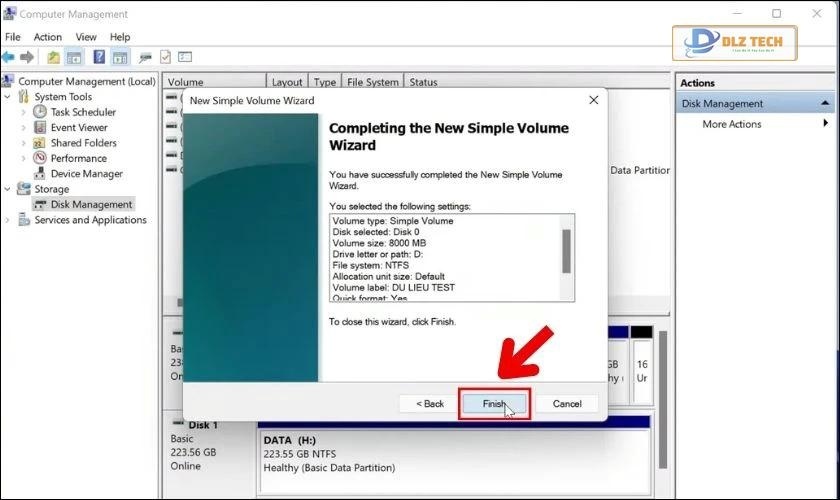Screen dimensions: 840x500
Task: Expand Services and Applications node
Action: (x=9, y=220)
